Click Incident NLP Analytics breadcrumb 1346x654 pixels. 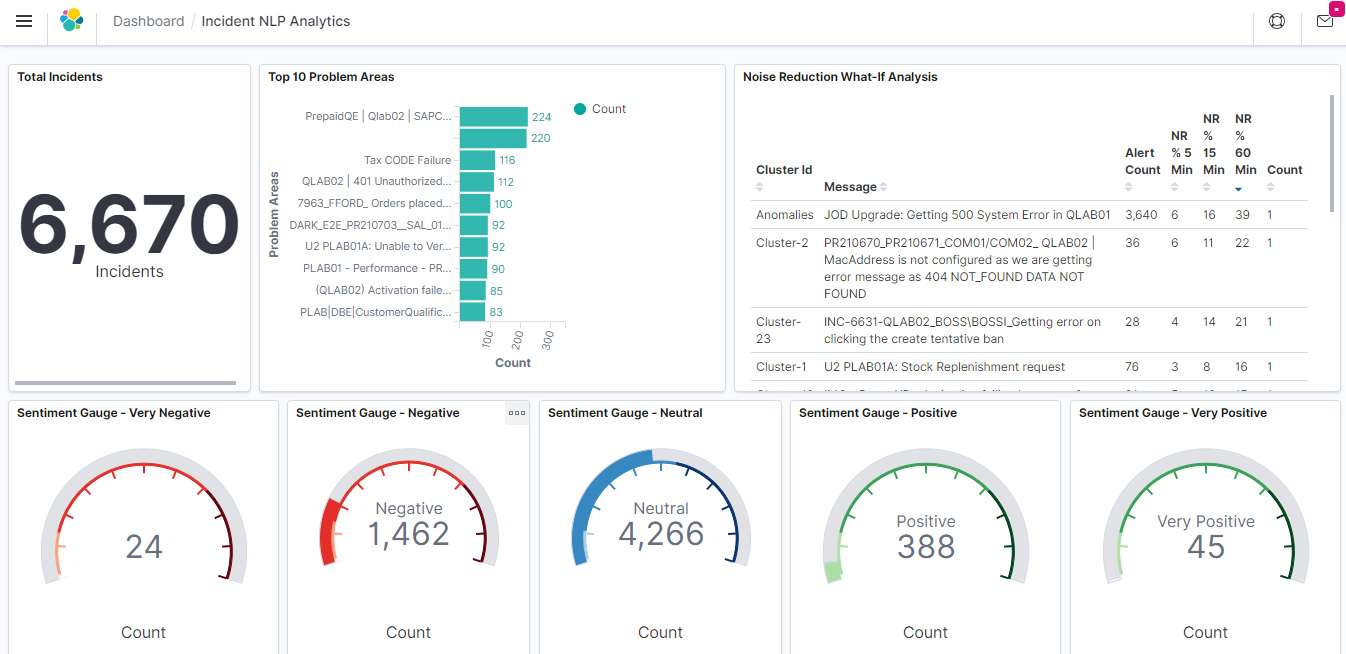tap(276, 21)
